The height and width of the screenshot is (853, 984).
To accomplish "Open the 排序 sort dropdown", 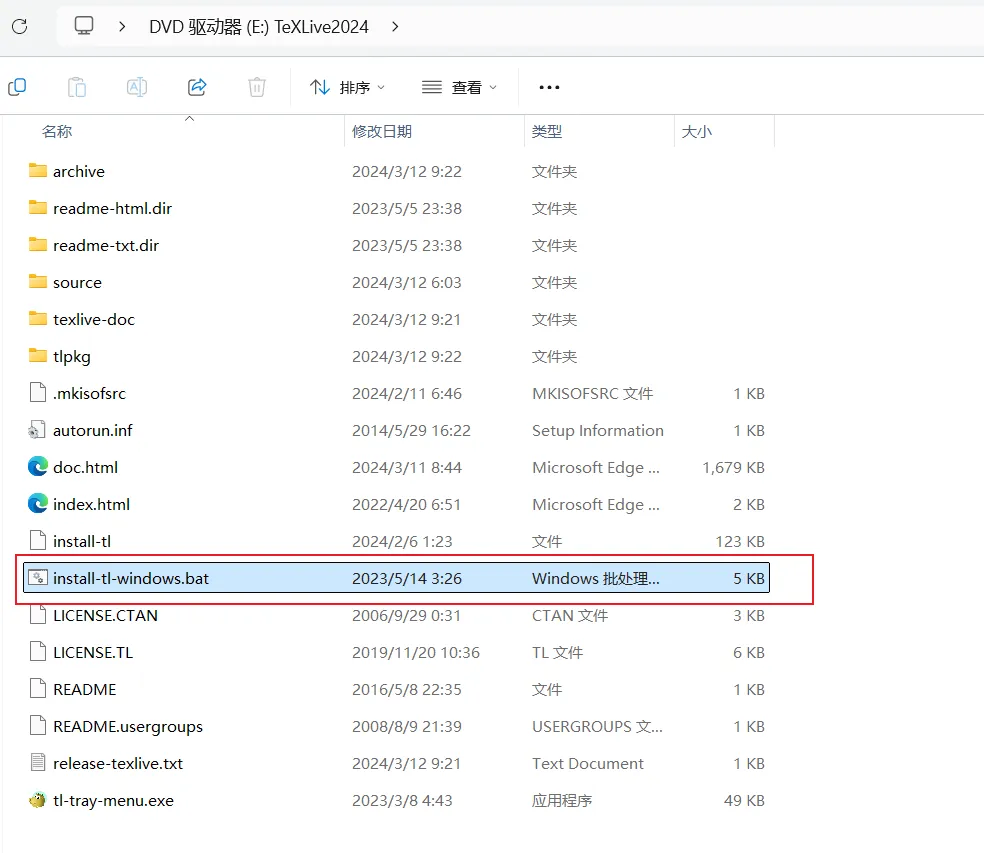I will point(347,87).
